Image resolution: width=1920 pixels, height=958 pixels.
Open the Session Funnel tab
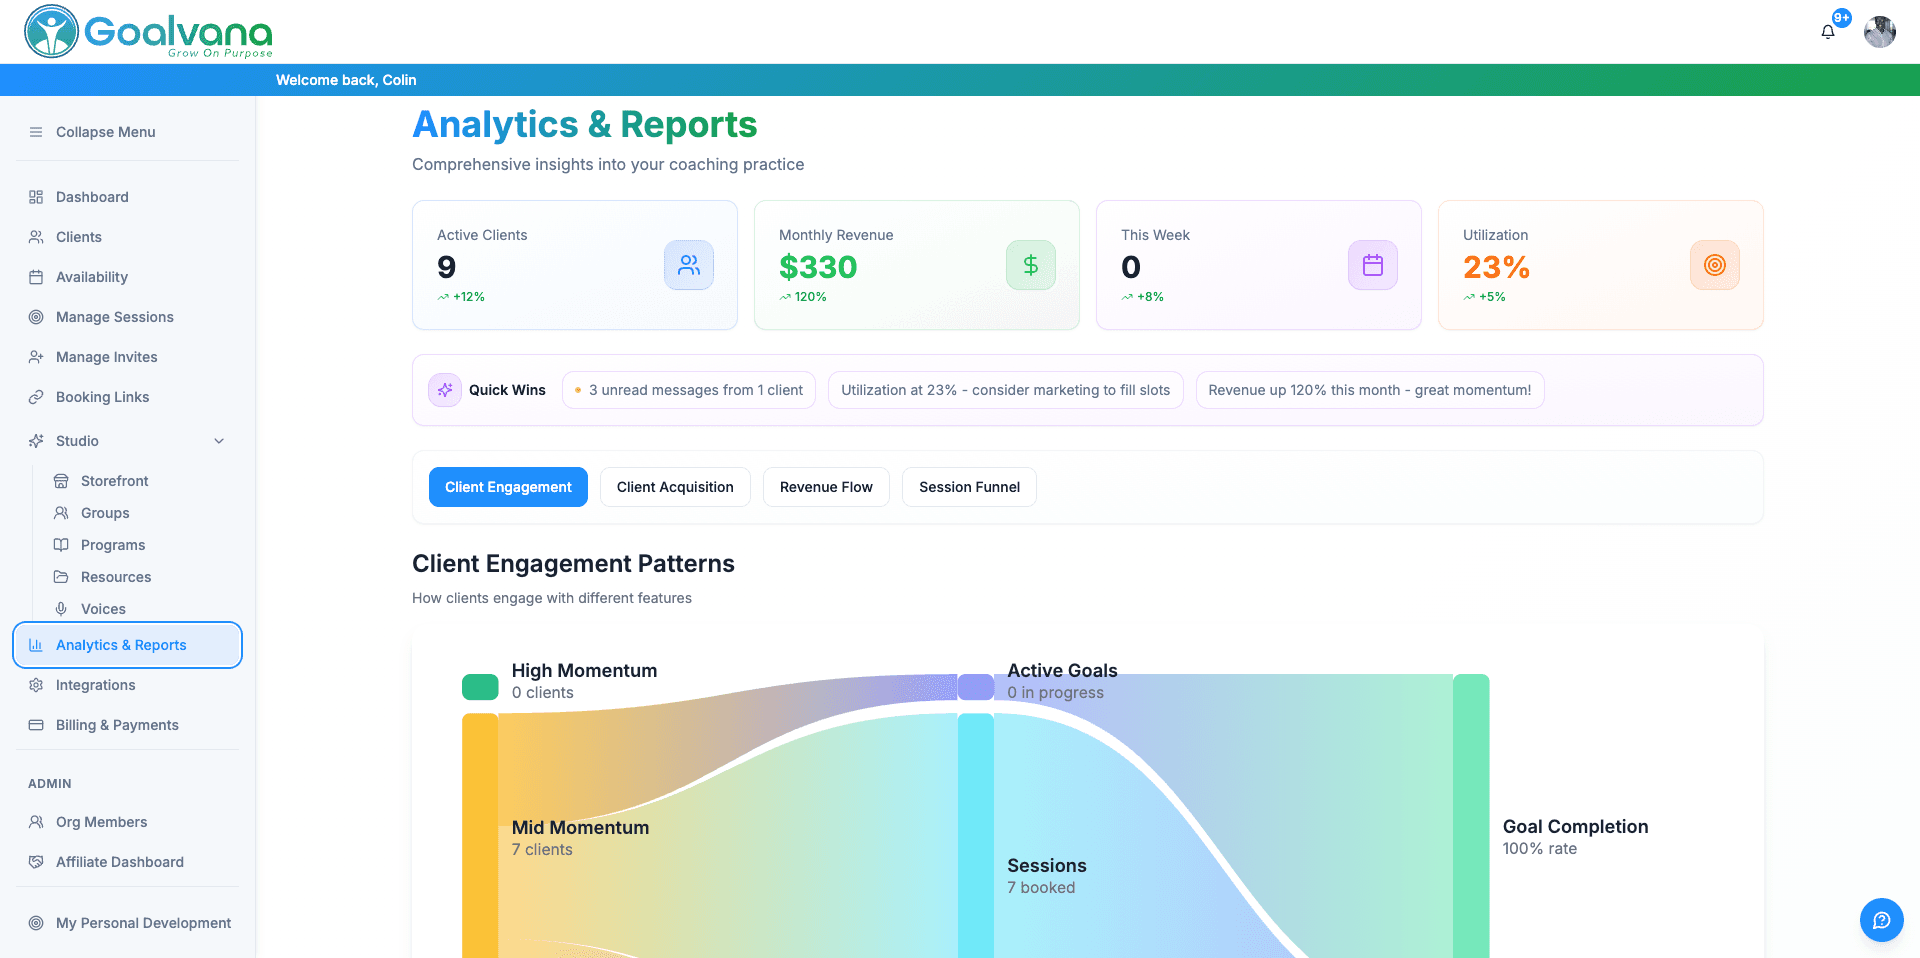click(x=968, y=487)
